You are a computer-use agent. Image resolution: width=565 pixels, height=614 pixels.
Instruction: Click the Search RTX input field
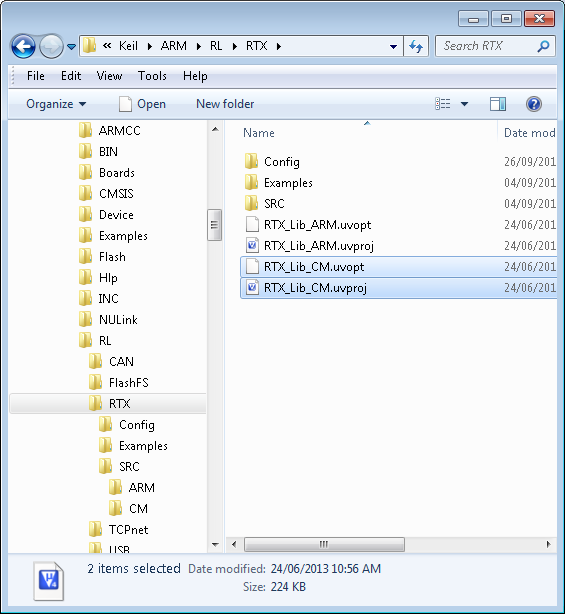[486, 46]
